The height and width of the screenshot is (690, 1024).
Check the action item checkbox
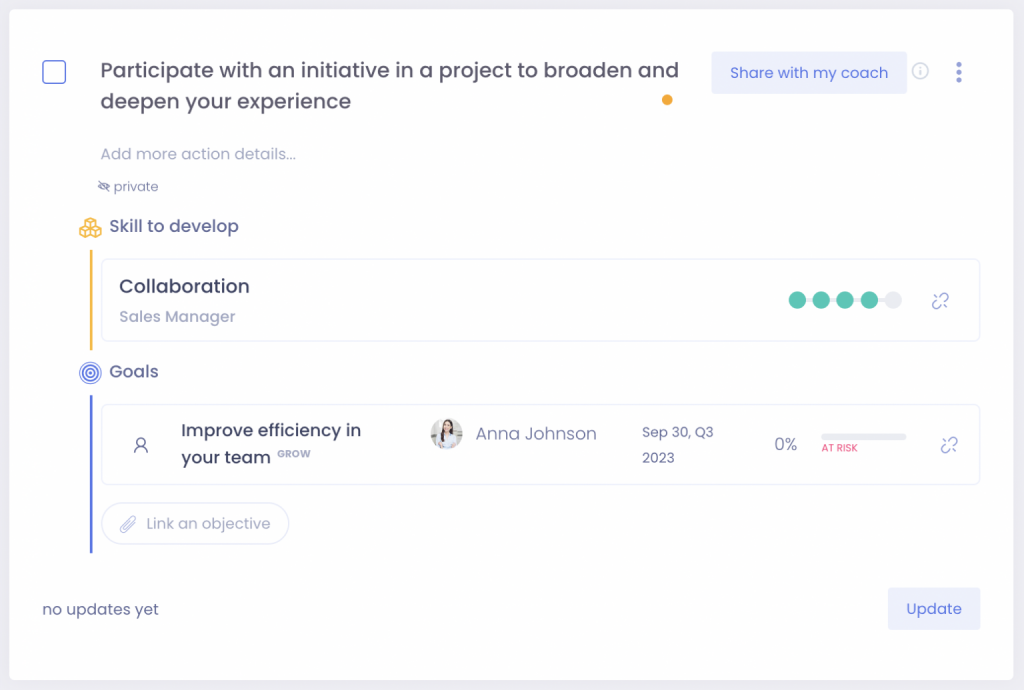point(54,72)
